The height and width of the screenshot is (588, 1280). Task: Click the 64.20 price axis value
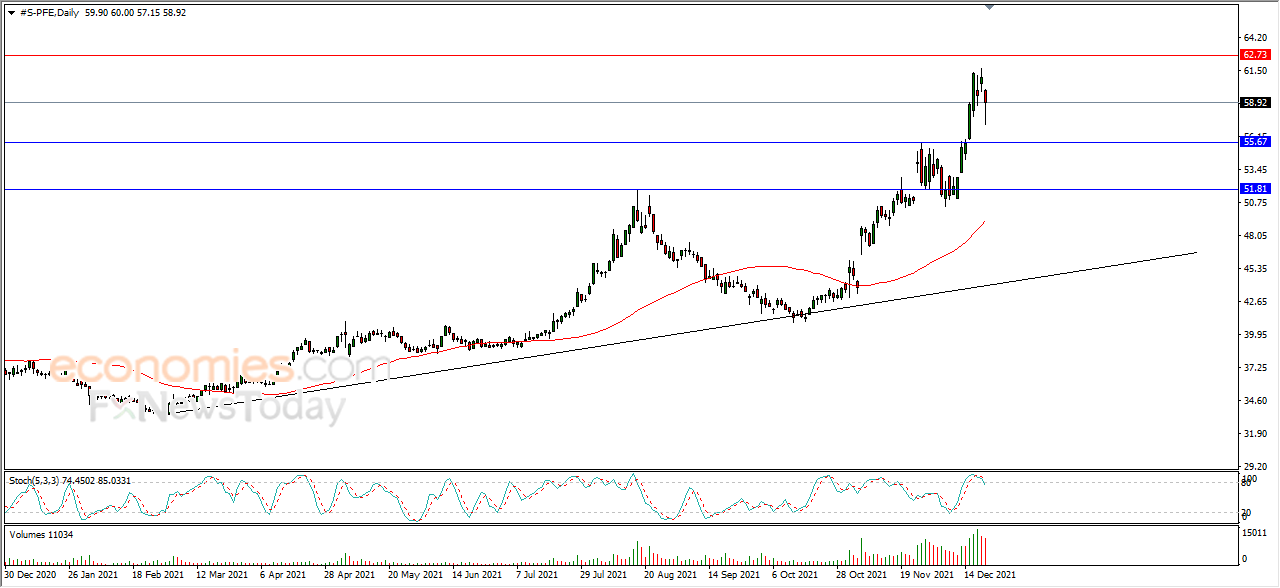click(1255, 38)
